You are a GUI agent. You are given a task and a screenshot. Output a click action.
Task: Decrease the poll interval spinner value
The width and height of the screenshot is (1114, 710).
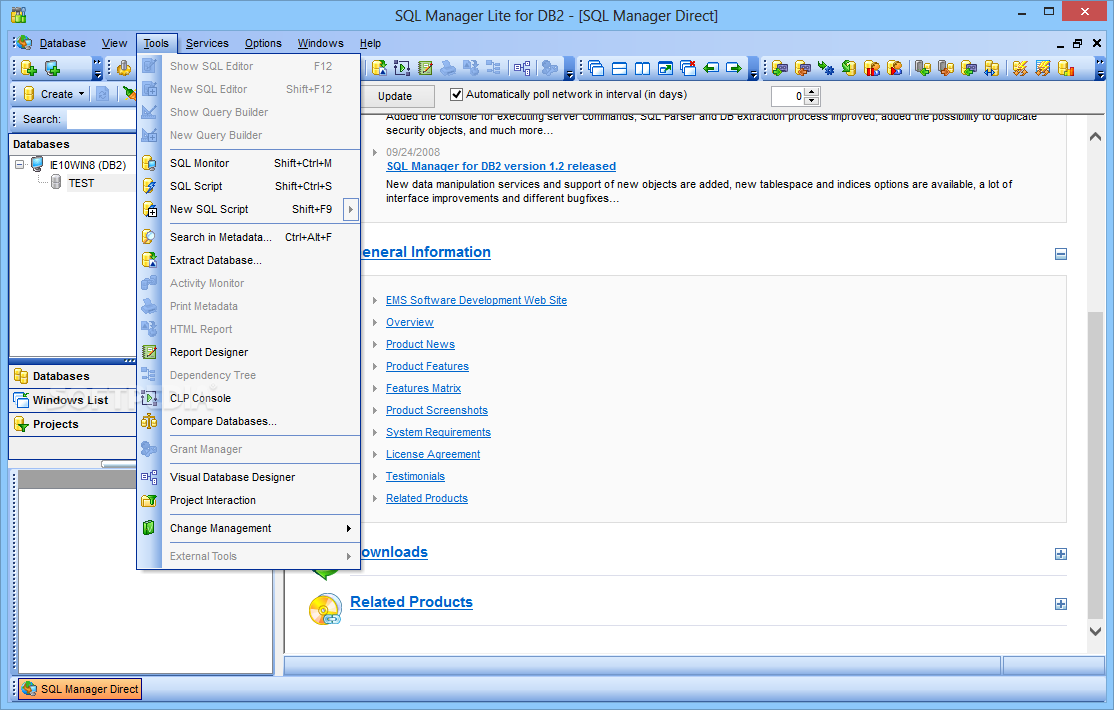[x=812, y=100]
